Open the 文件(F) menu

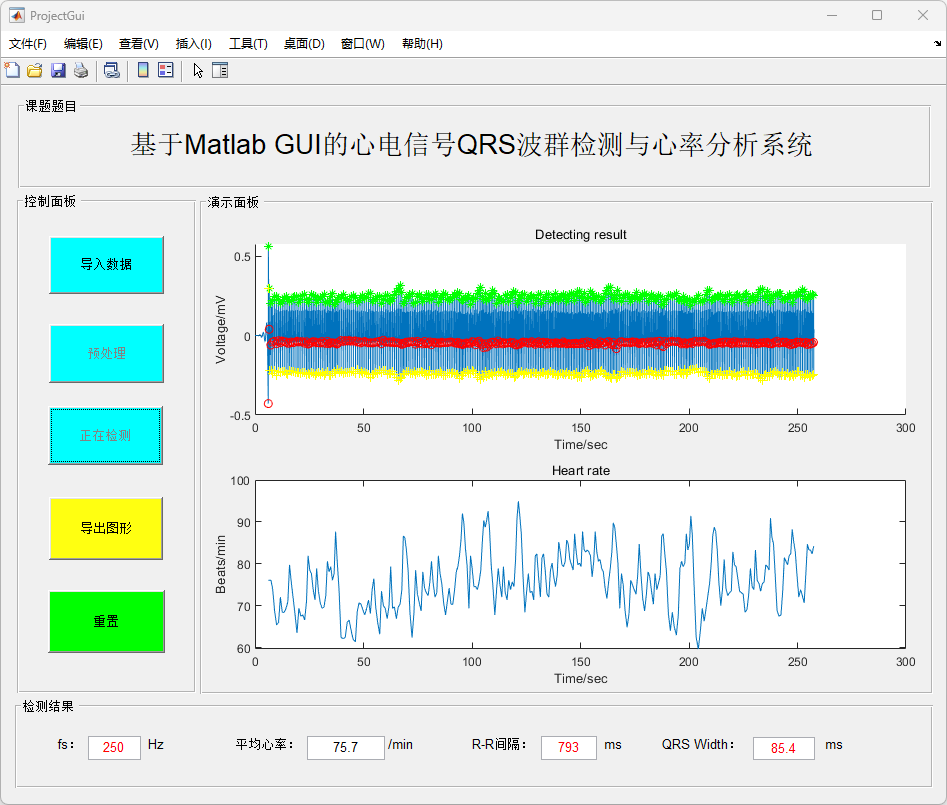click(28, 44)
